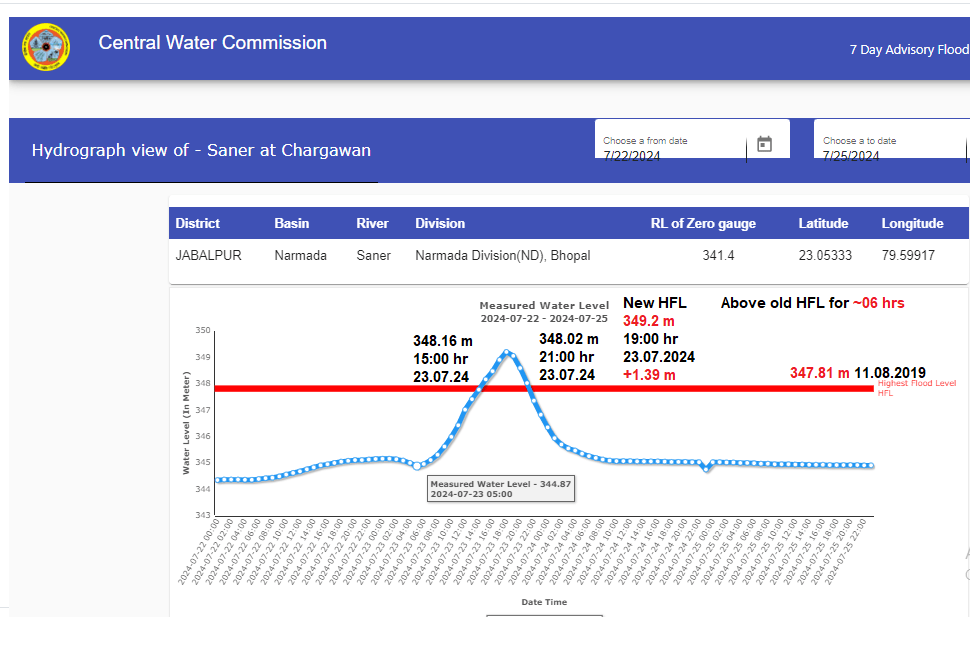Click the Division column header
This screenshot has width=970, height=650.
(440, 223)
